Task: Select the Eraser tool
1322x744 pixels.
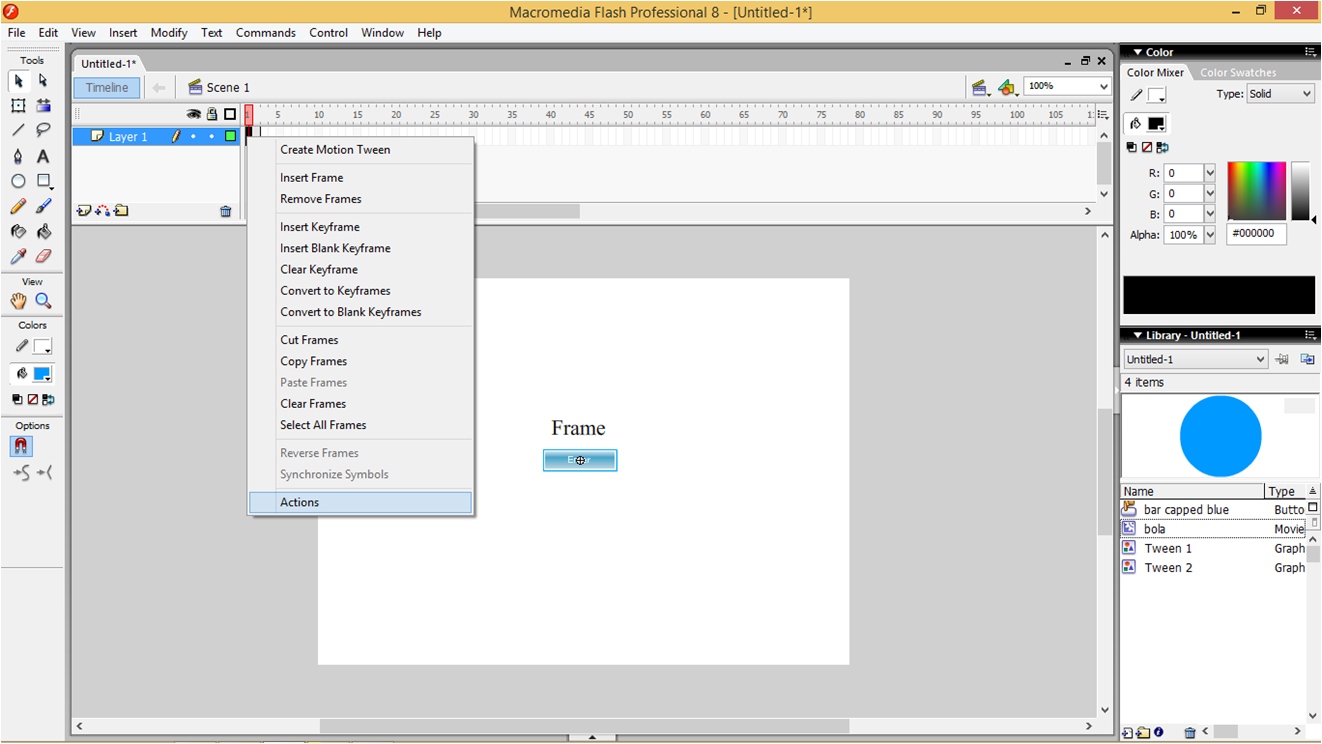Action: (43, 257)
